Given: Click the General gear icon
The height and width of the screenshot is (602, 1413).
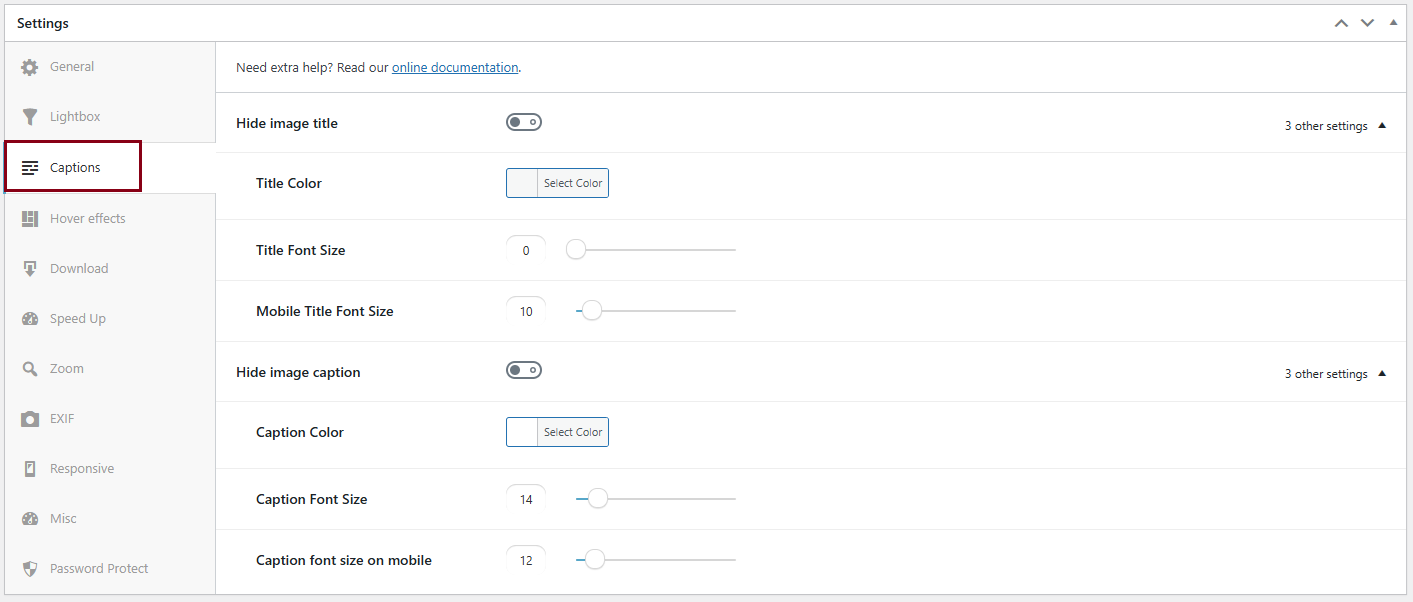Looking at the screenshot, I should (30, 67).
